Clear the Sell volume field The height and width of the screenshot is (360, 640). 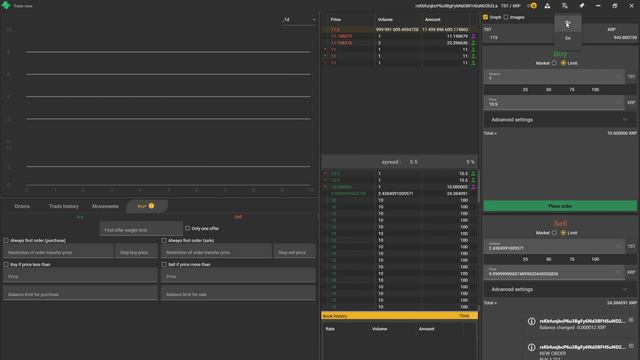click(x=618, y=246)
